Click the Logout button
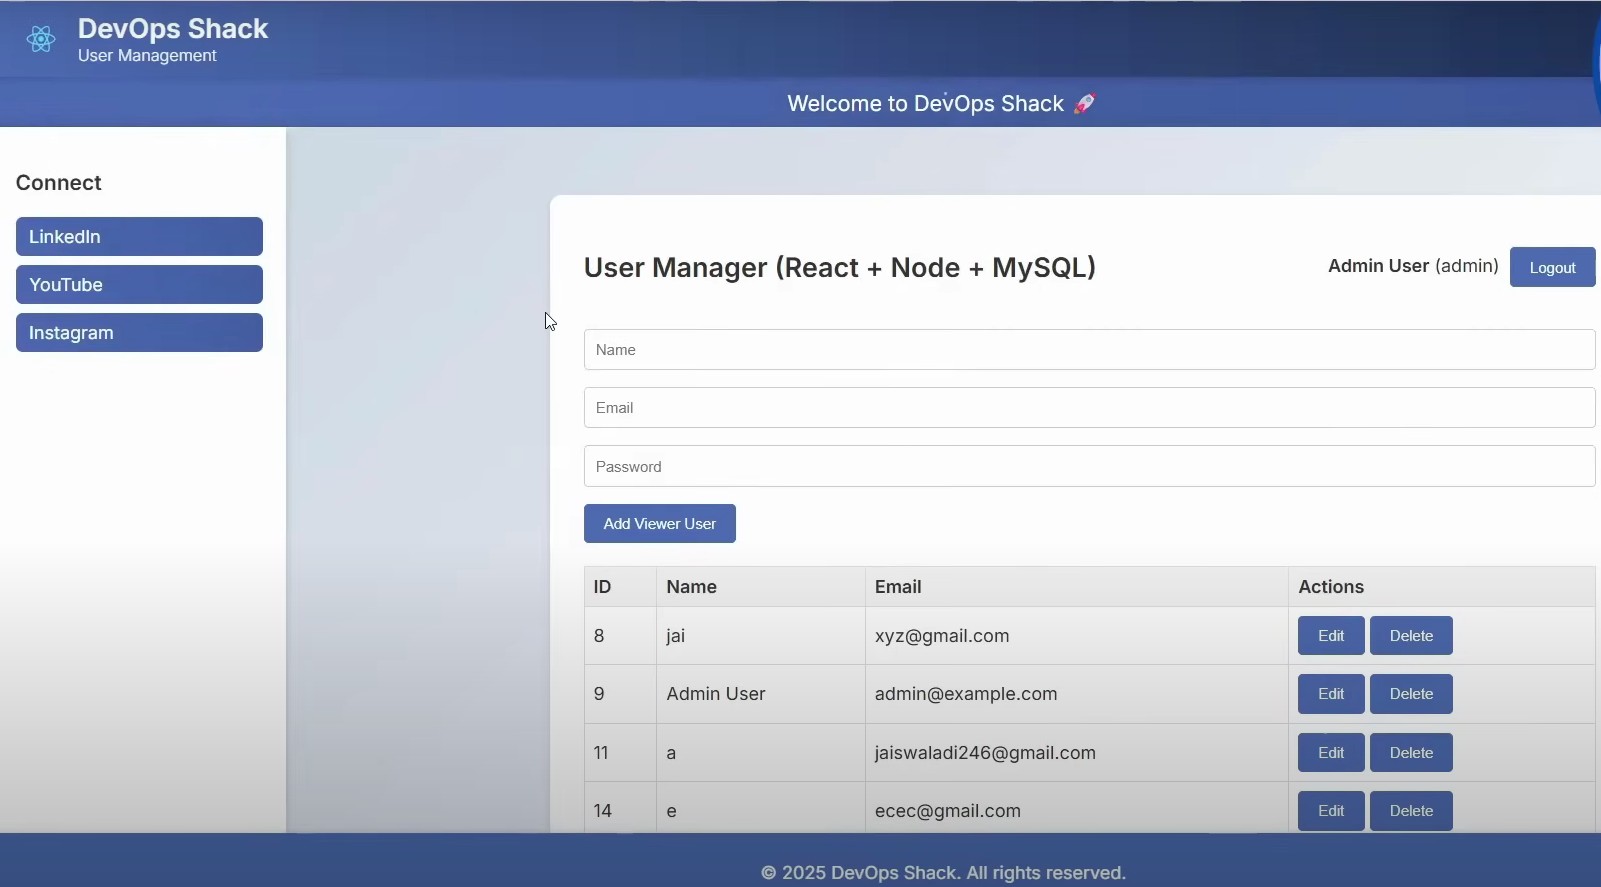The width and height of the screenshot is (1601, 887). tap(1552, 268)
